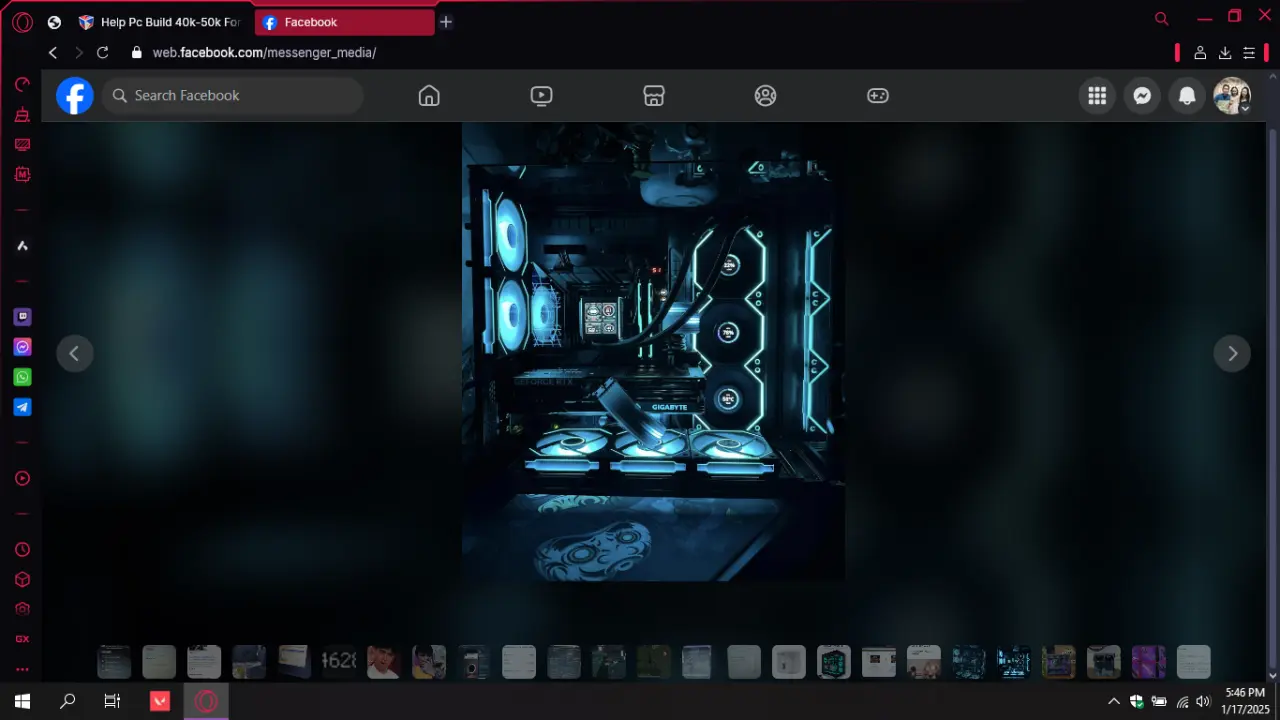Click Opera GX icon in taskbar
The image size is (1280, 720).
[206, 701]
